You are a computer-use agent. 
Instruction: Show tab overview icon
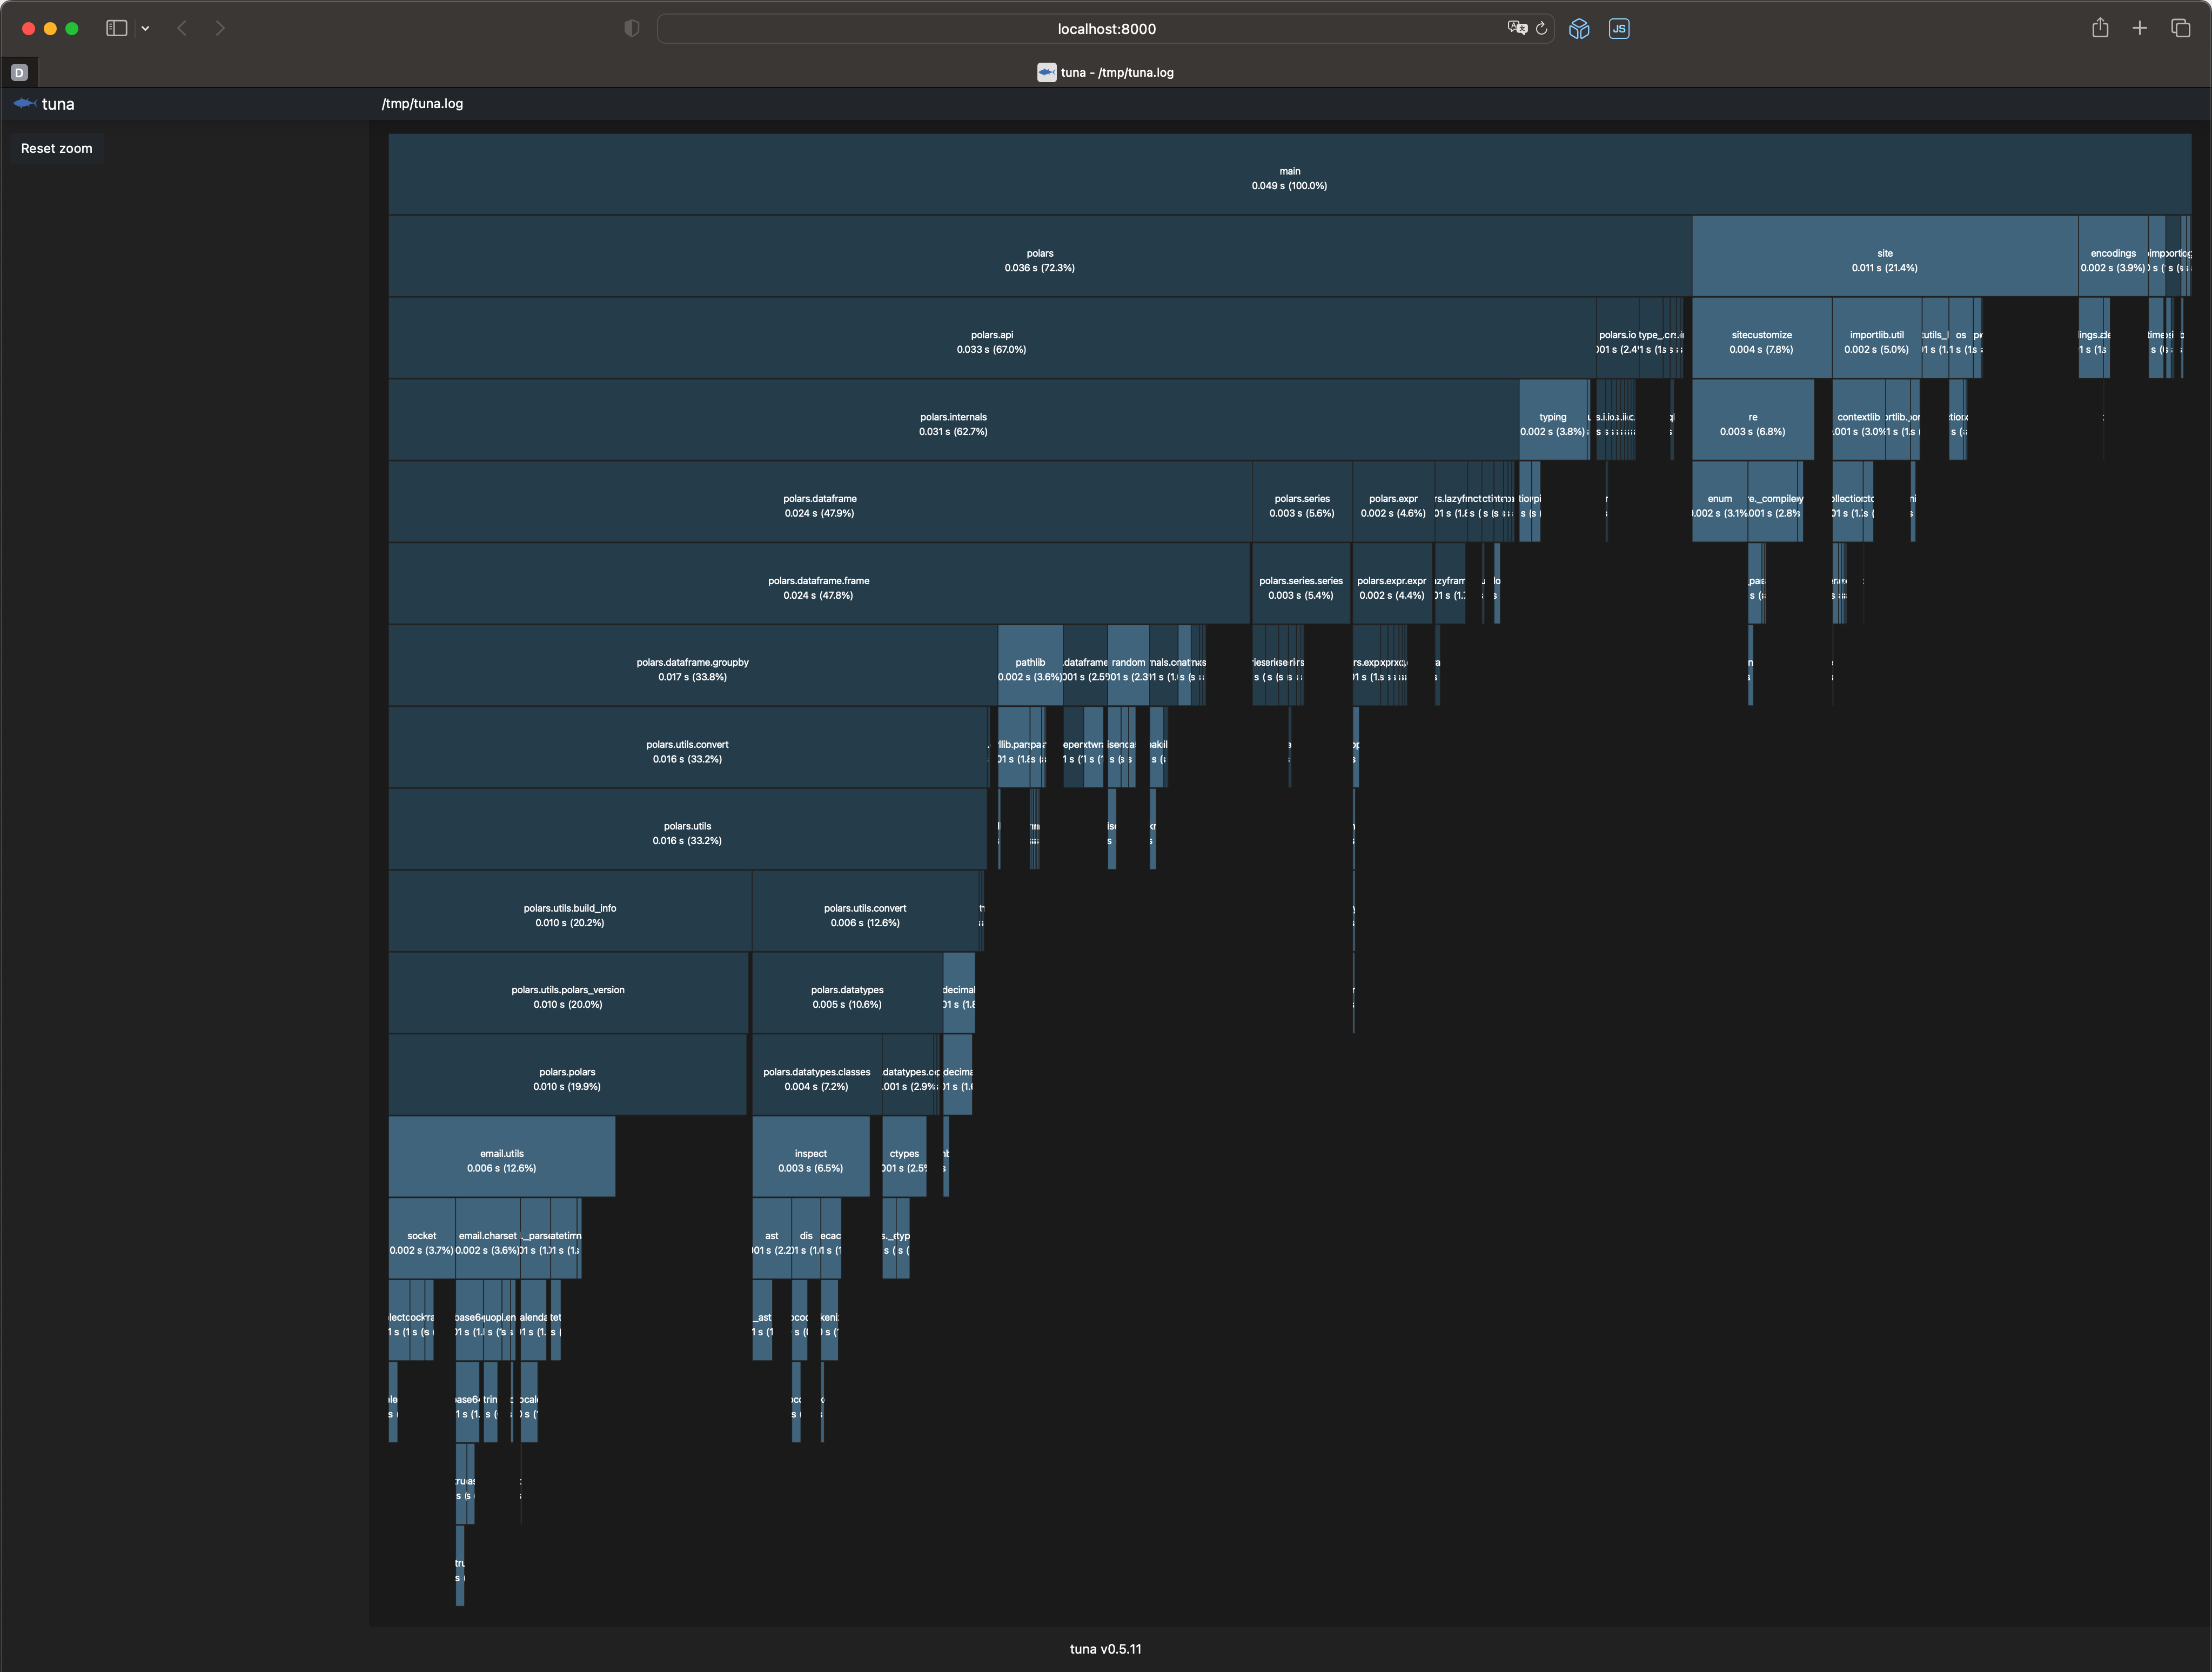tap(2180, 28)
